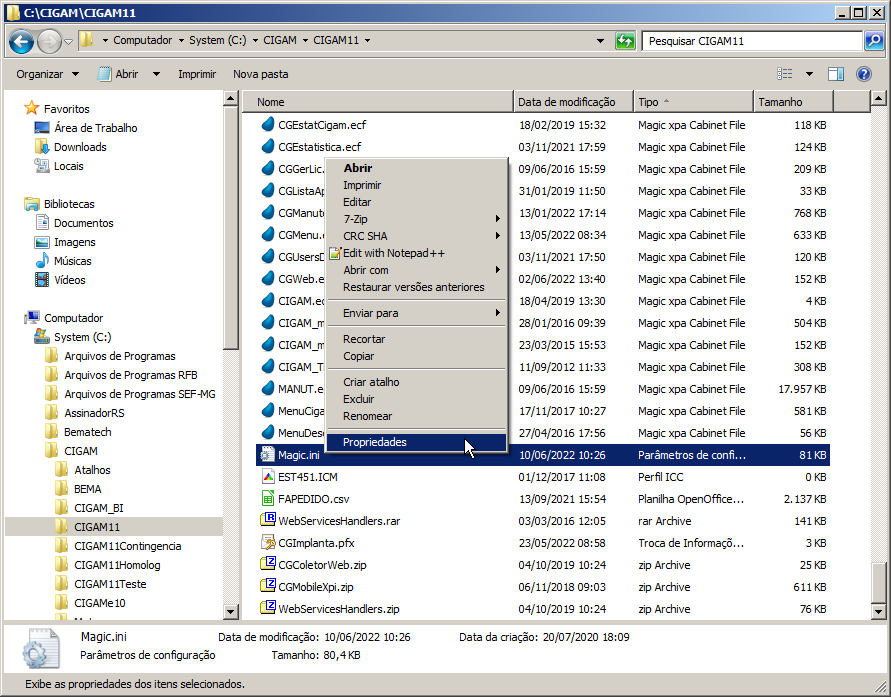Sort by Data de modificação column header

click(573, 102)
